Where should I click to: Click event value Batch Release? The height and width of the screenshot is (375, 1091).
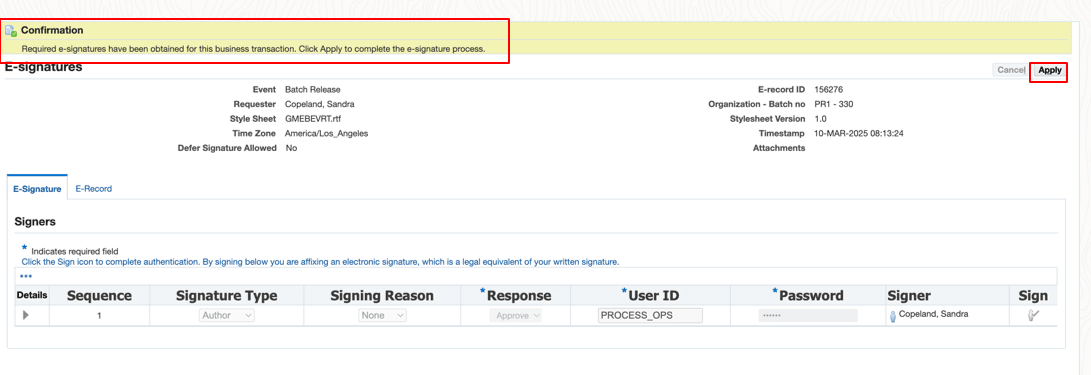pos(312,90)
